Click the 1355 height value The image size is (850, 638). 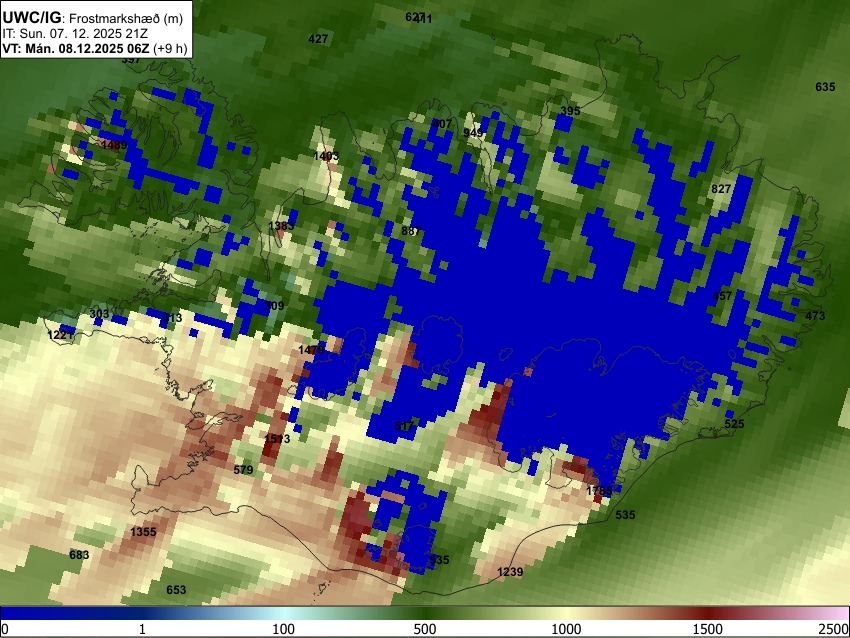143,532
